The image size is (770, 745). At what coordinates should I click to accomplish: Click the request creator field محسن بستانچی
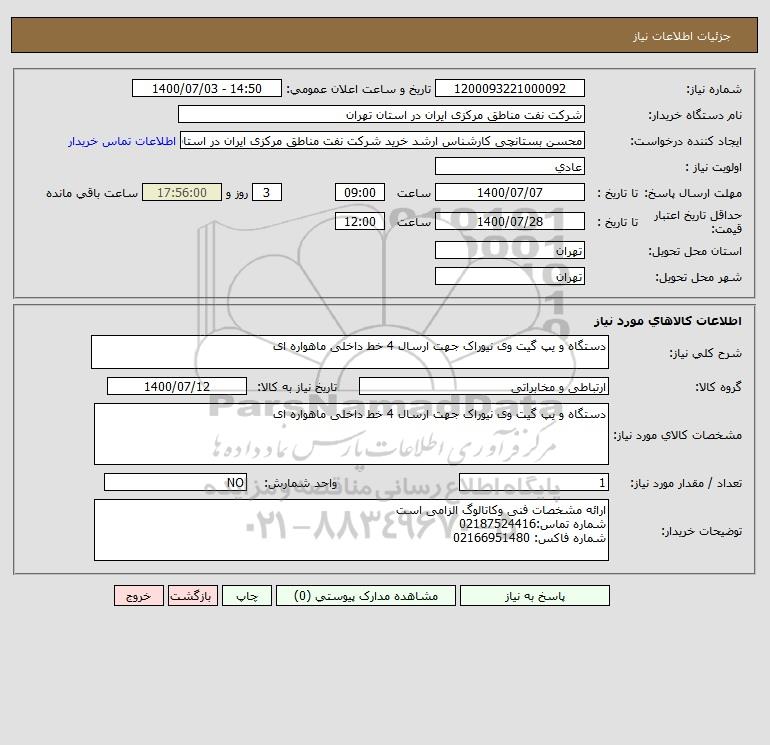pos(383,140)
